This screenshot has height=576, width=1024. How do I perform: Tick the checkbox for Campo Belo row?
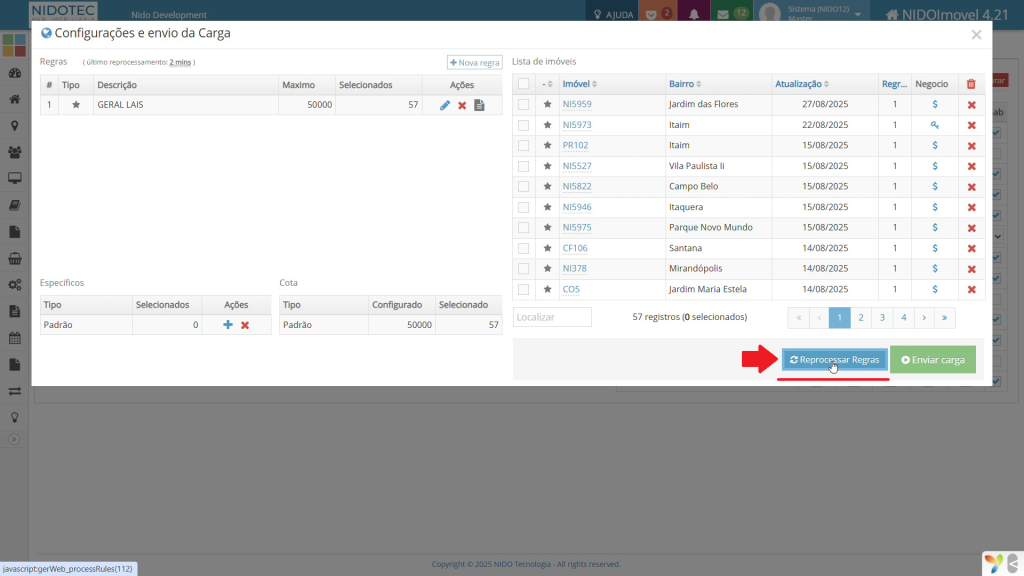pyautogui.click(x=523, y=187)
